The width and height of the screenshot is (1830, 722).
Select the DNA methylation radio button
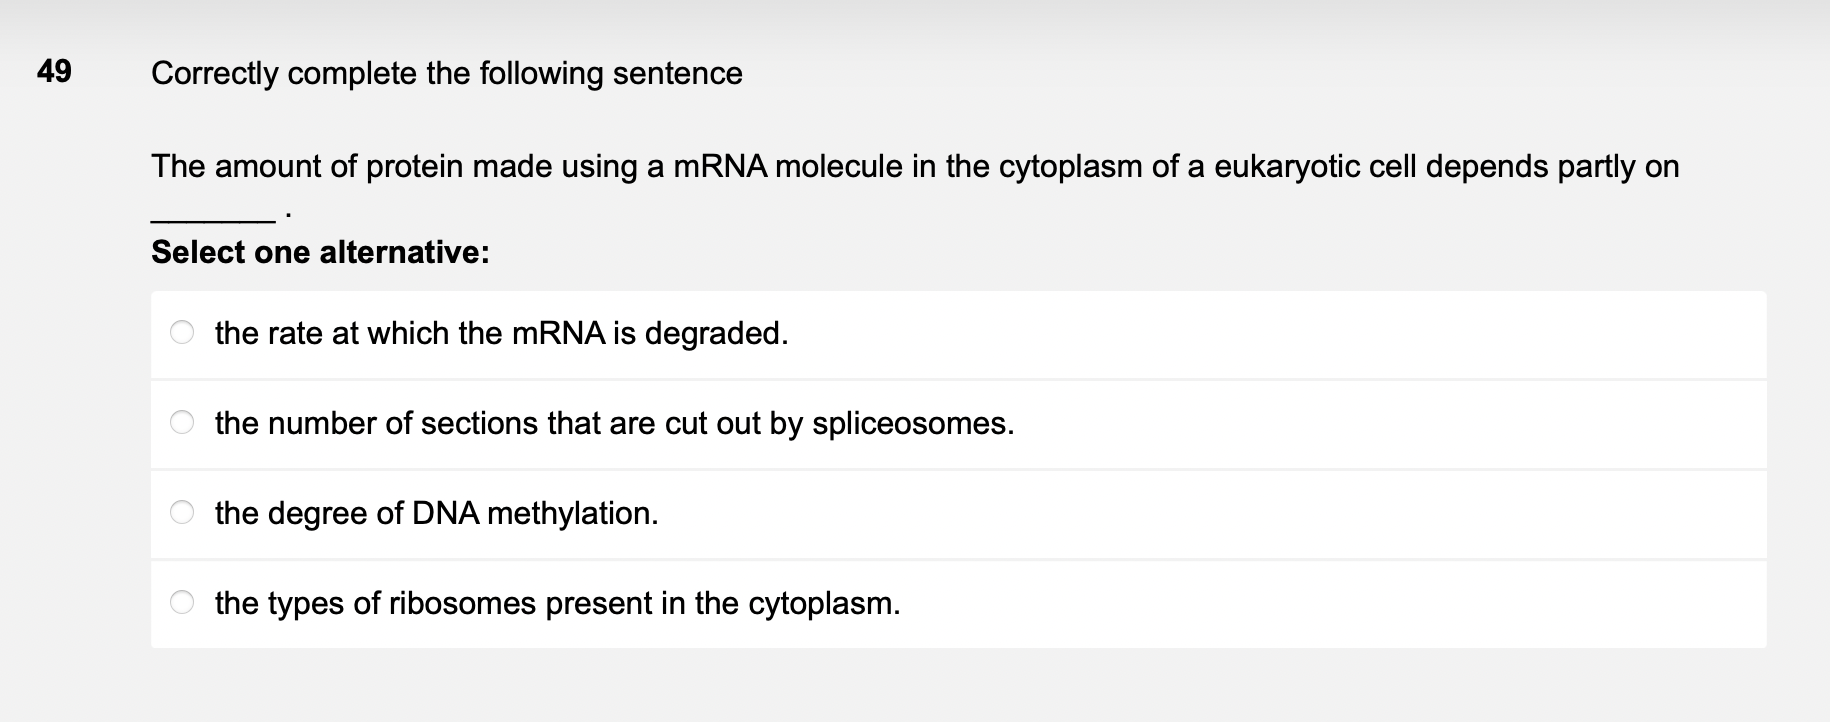pos(182,513)
